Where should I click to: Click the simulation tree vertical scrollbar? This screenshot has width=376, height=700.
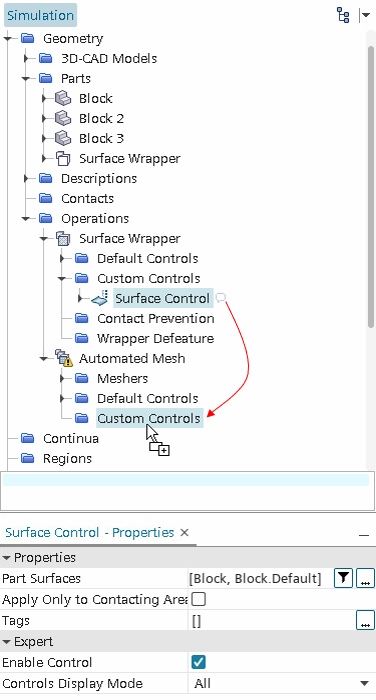(371, 188)
